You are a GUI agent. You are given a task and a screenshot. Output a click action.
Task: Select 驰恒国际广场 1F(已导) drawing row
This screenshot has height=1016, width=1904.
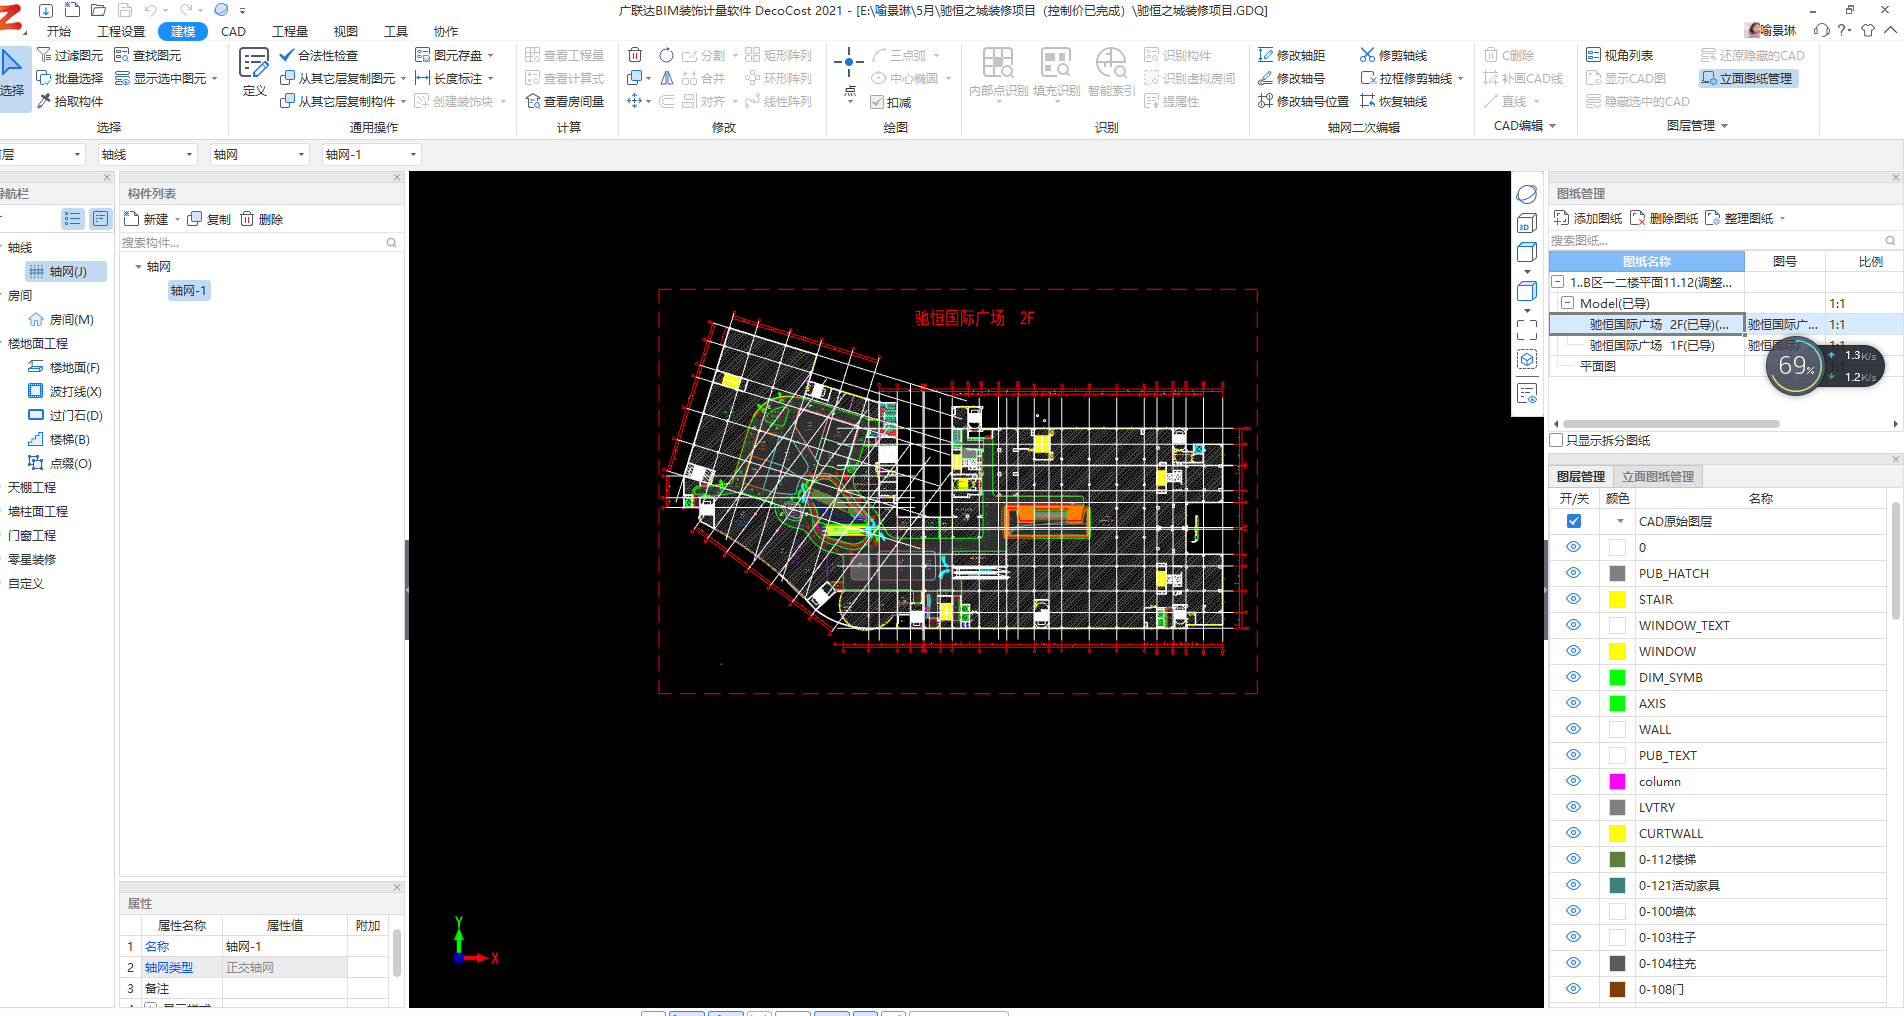[x=1650, y=345]
